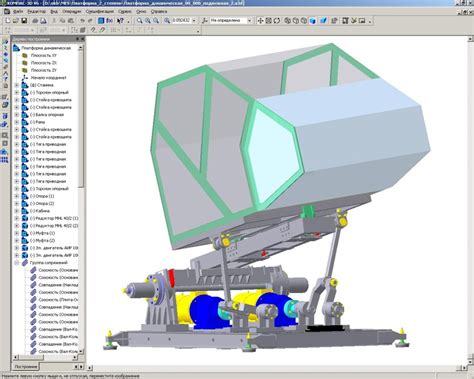
Task: Open the Операции menu
Action: (72, 12)
